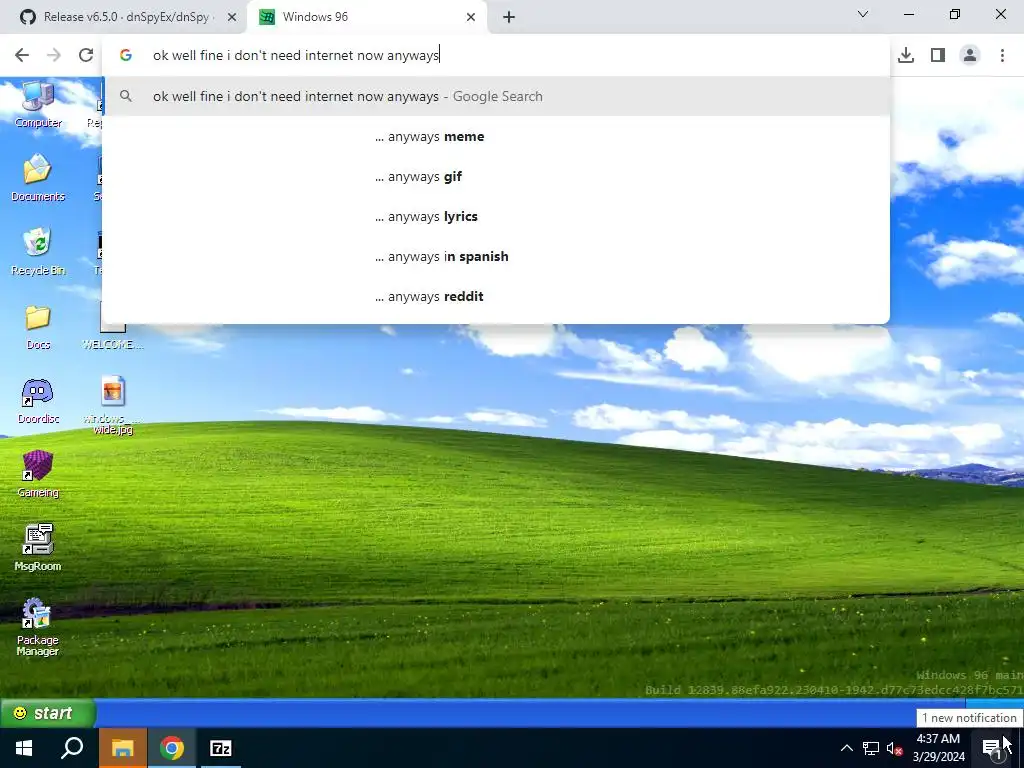Close the dnSpy release tab
Screen dimensions: 1024x768
232,17
